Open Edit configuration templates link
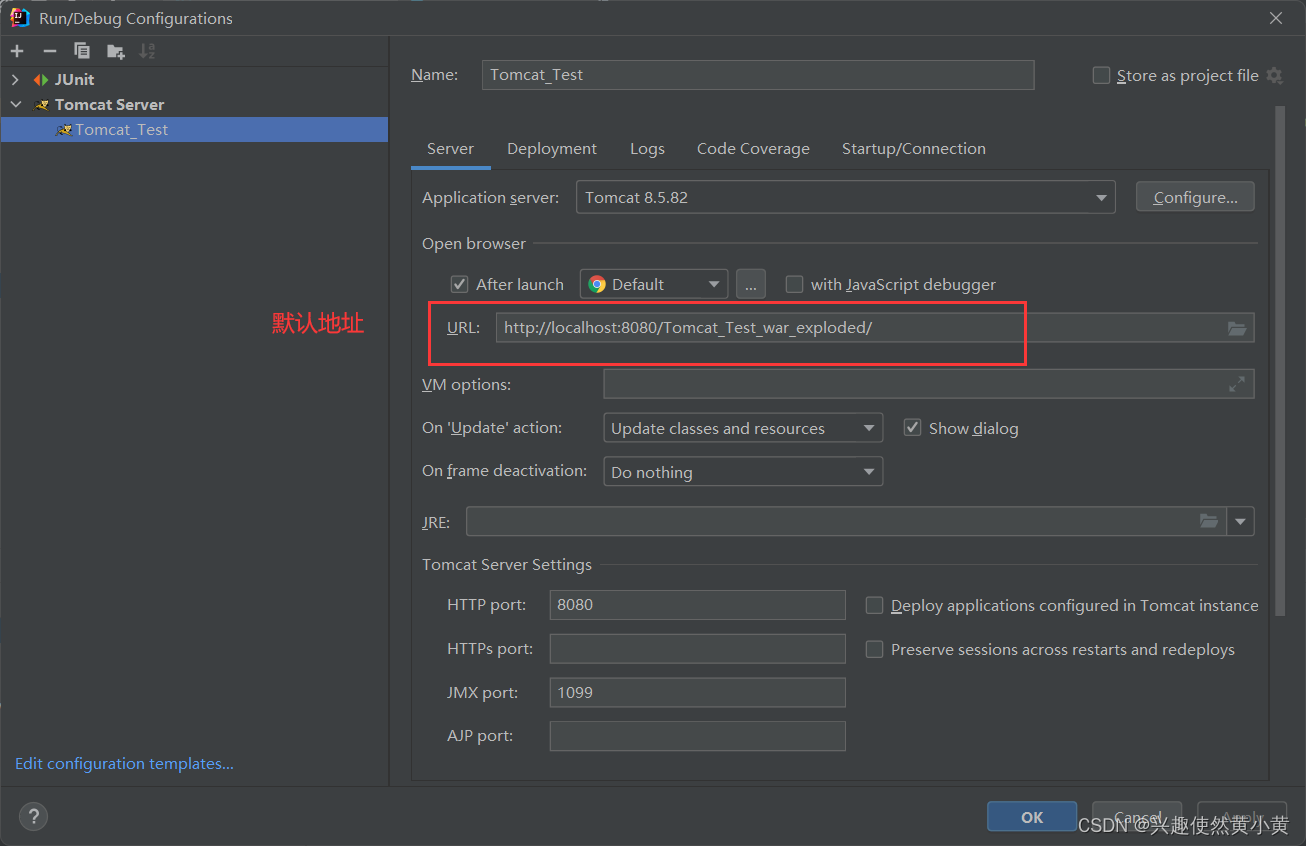This screenshot has width=1306, height=846. [124, 763]
